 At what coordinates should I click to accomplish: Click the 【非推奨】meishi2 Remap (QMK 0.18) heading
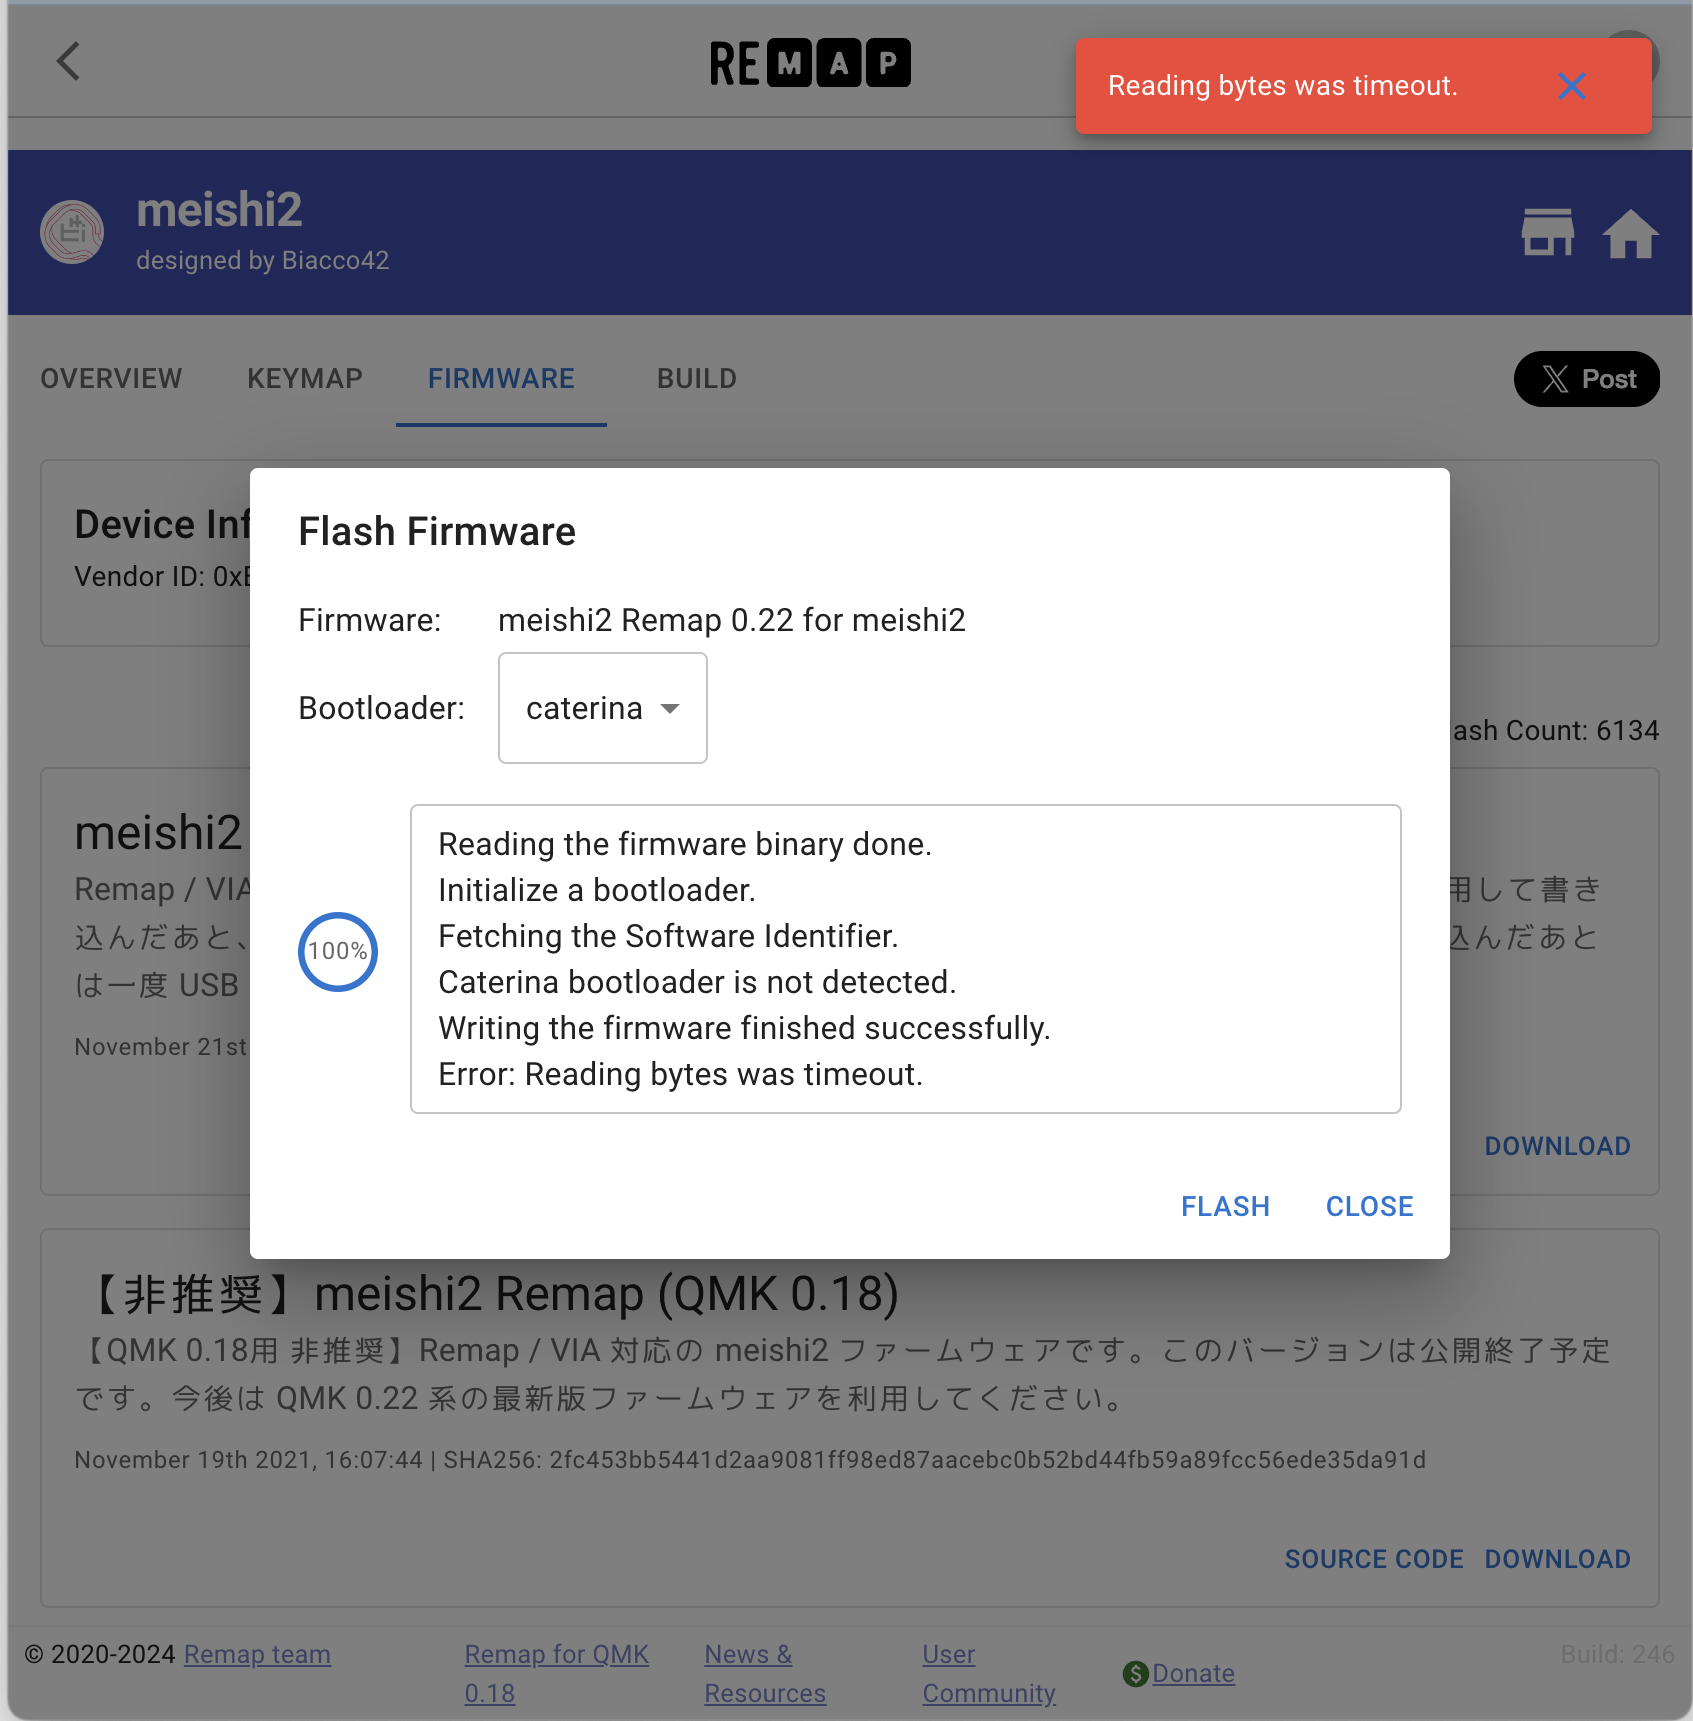click(487, 1294)
